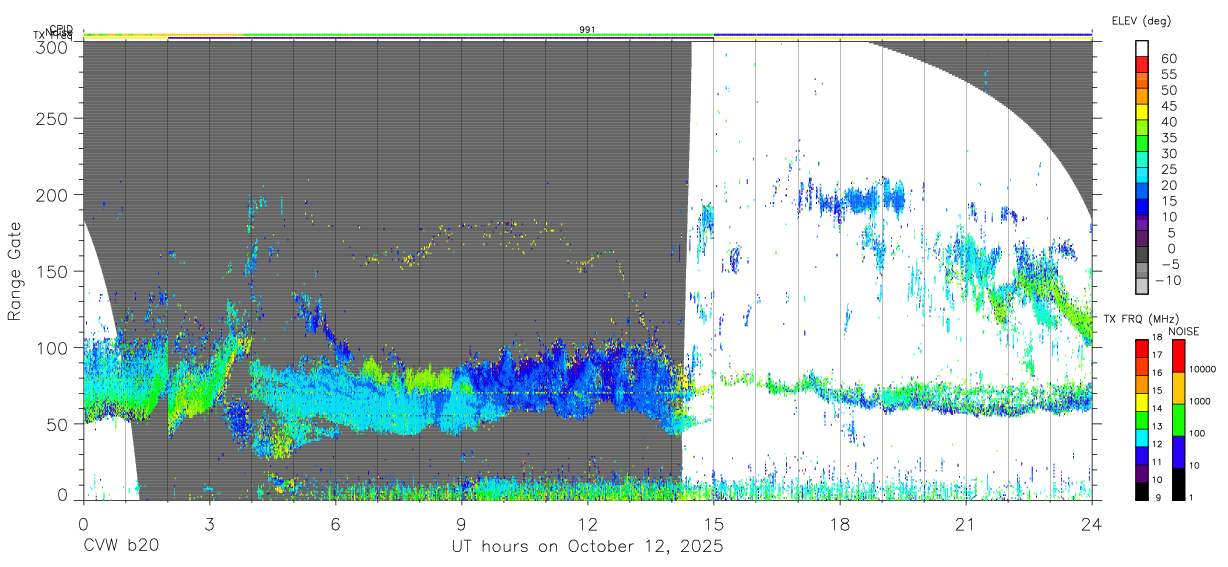
Task: Click the '10000' label on NOISE scale
Action: [1202, 369]
